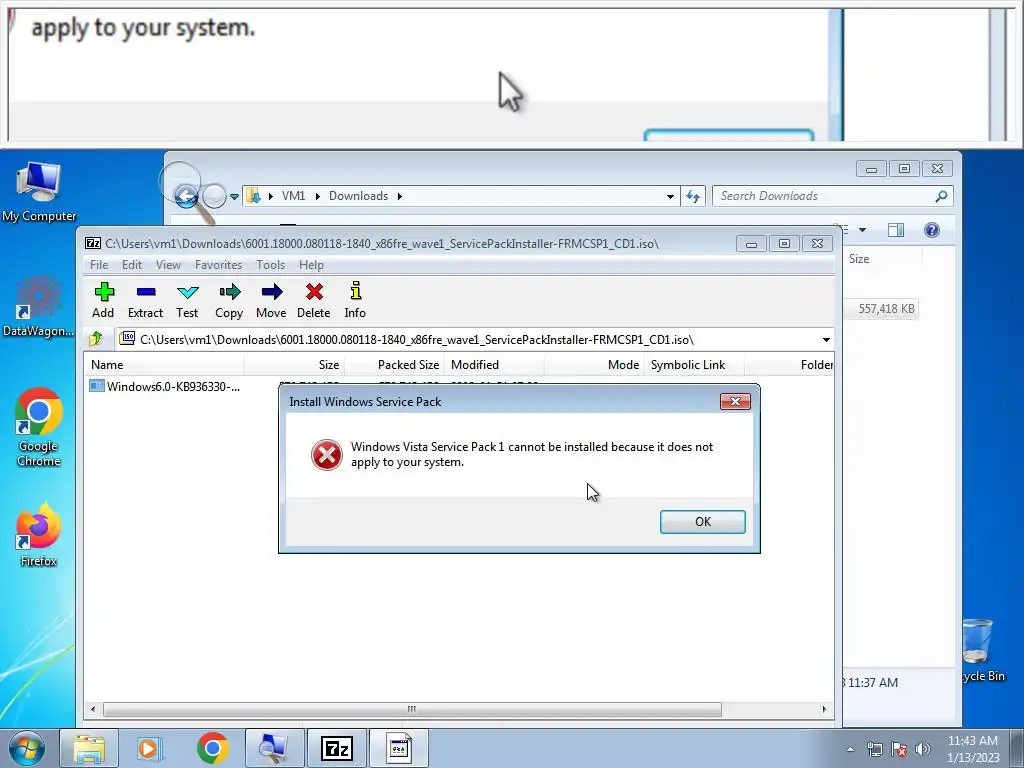This screenshot has height=768, width=1024.
Task: Open the Favorites menu in 7-Zip
Action: pos(218,264)
